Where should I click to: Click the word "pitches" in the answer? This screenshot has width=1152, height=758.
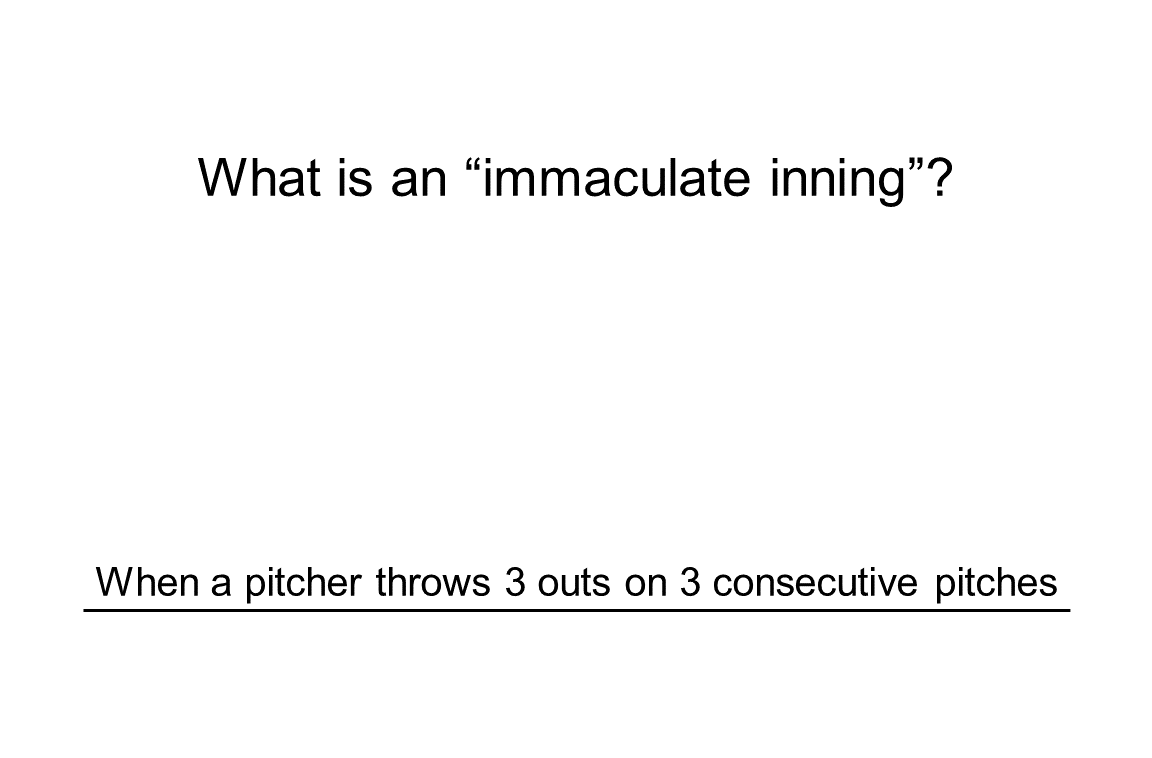tap(996, 582)
